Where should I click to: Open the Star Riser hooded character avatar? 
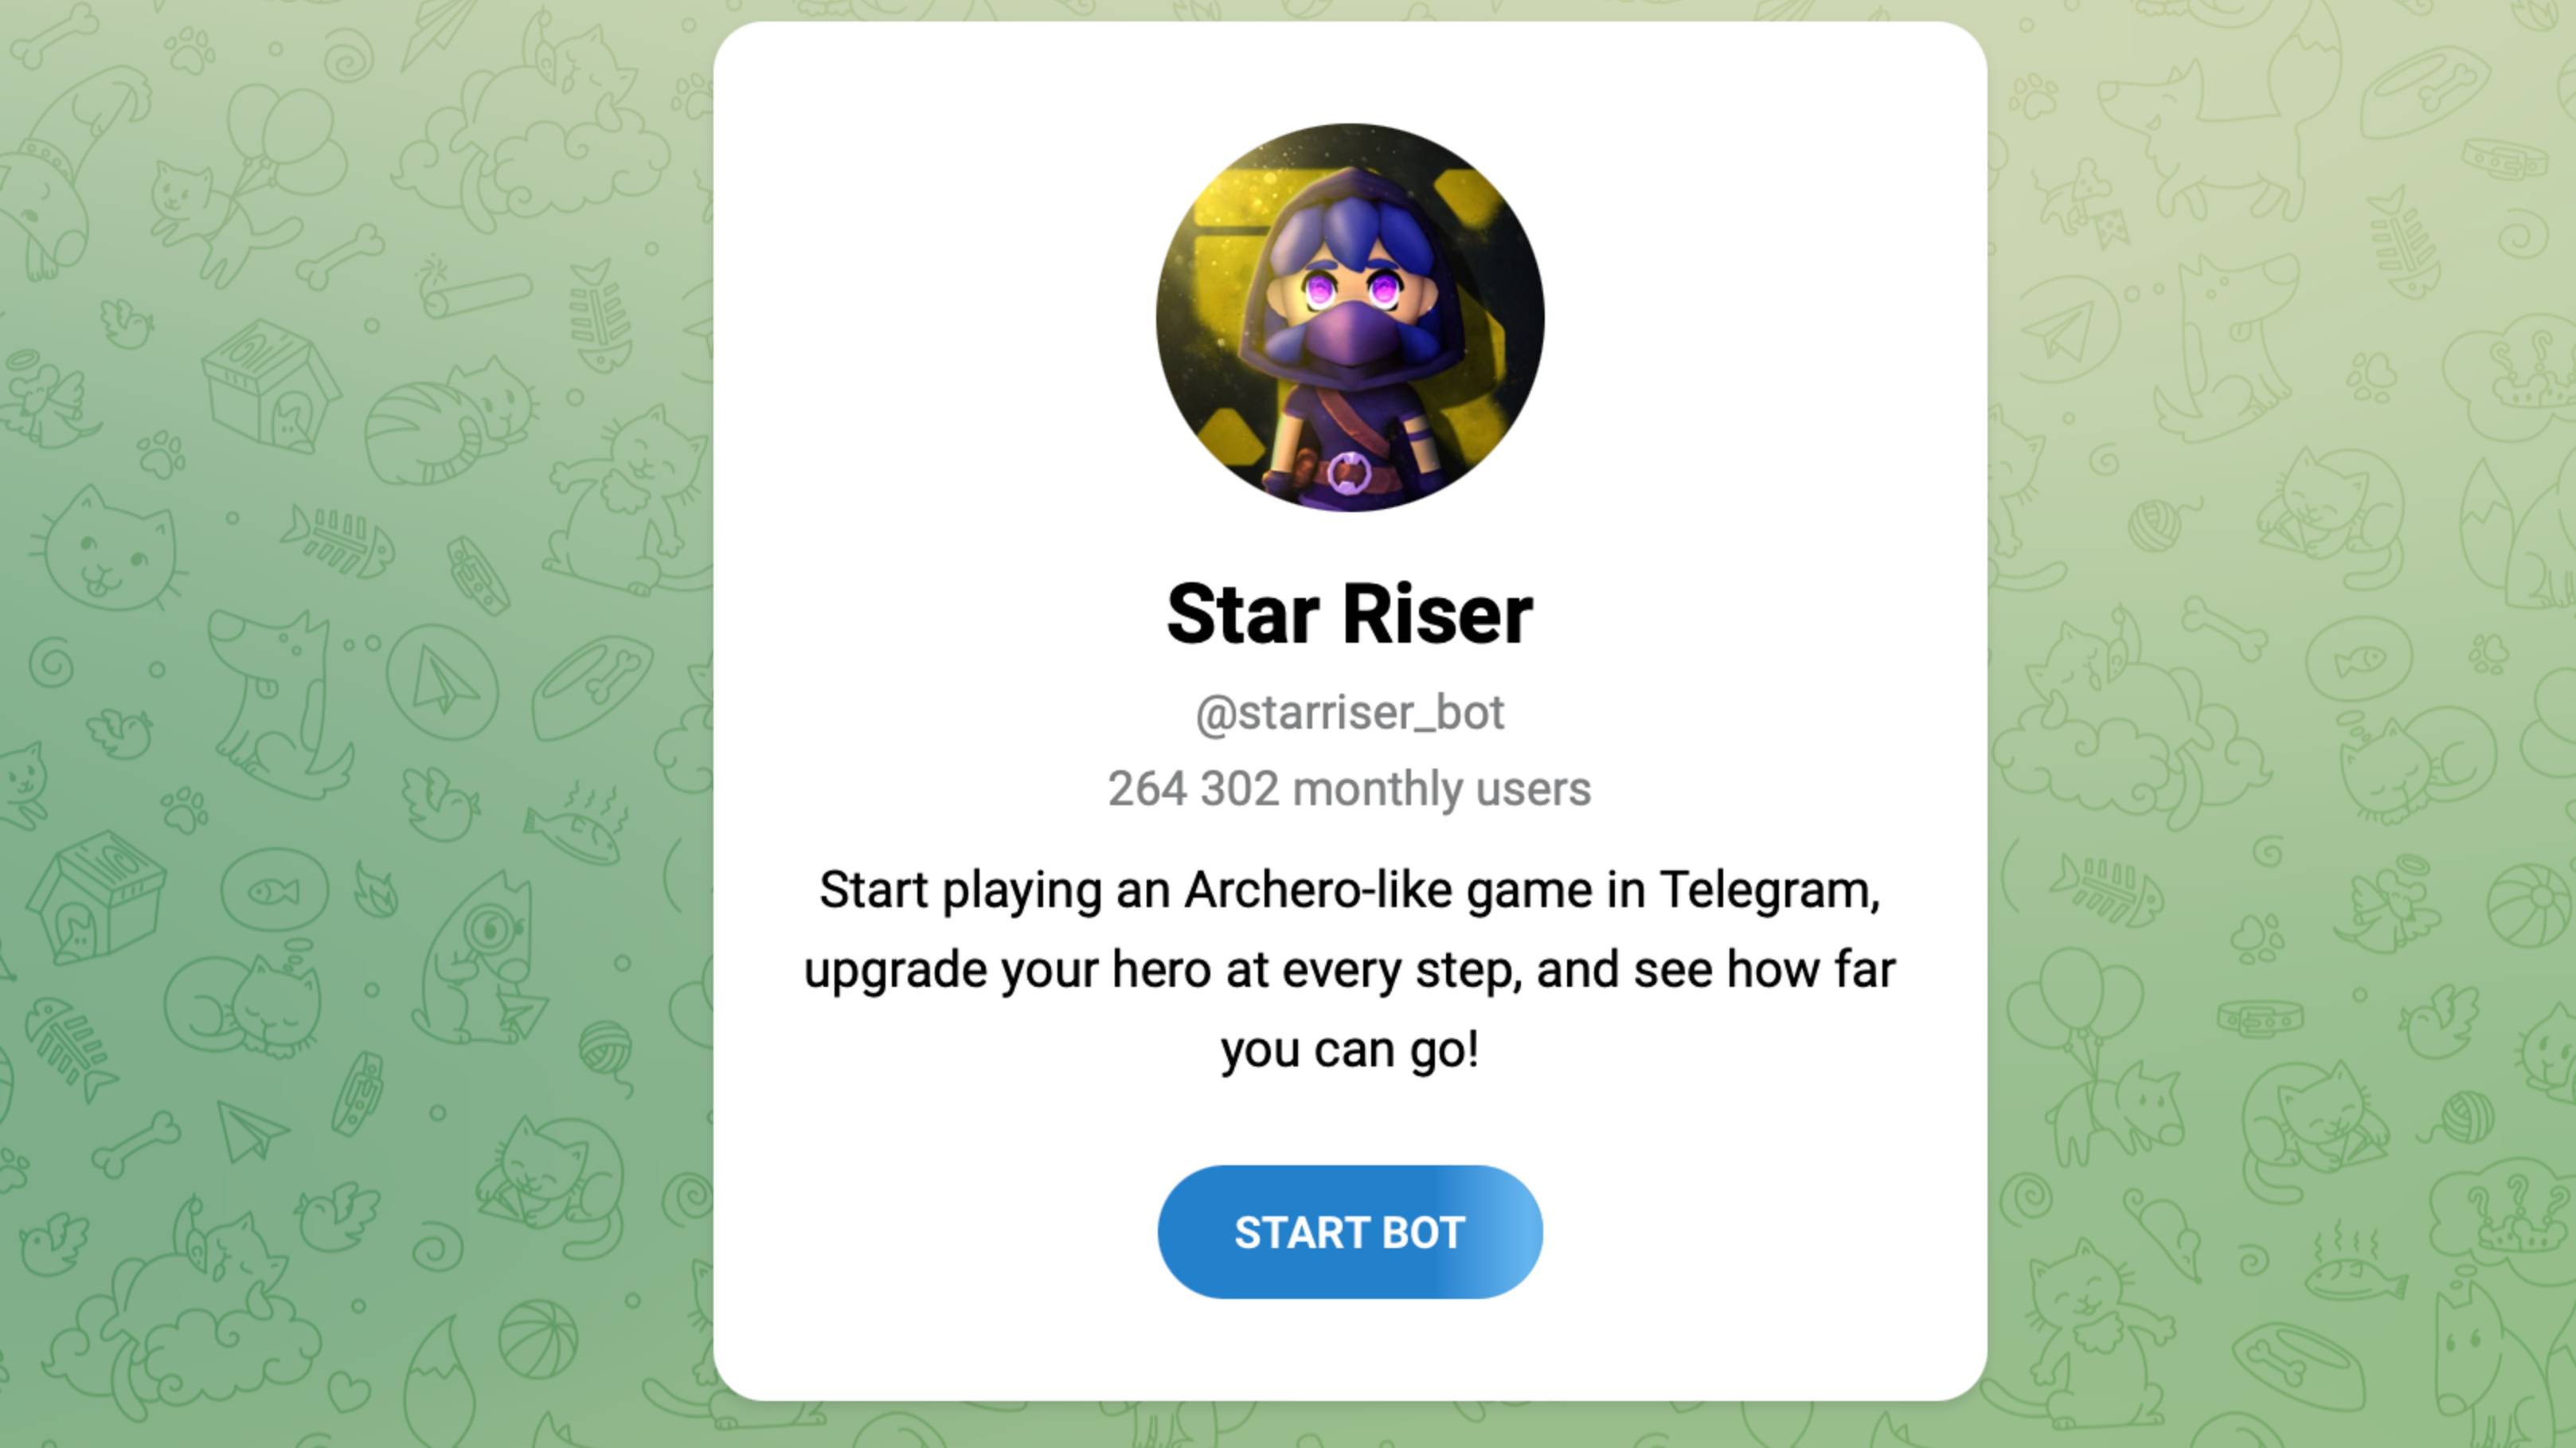tap(1350, 317)
